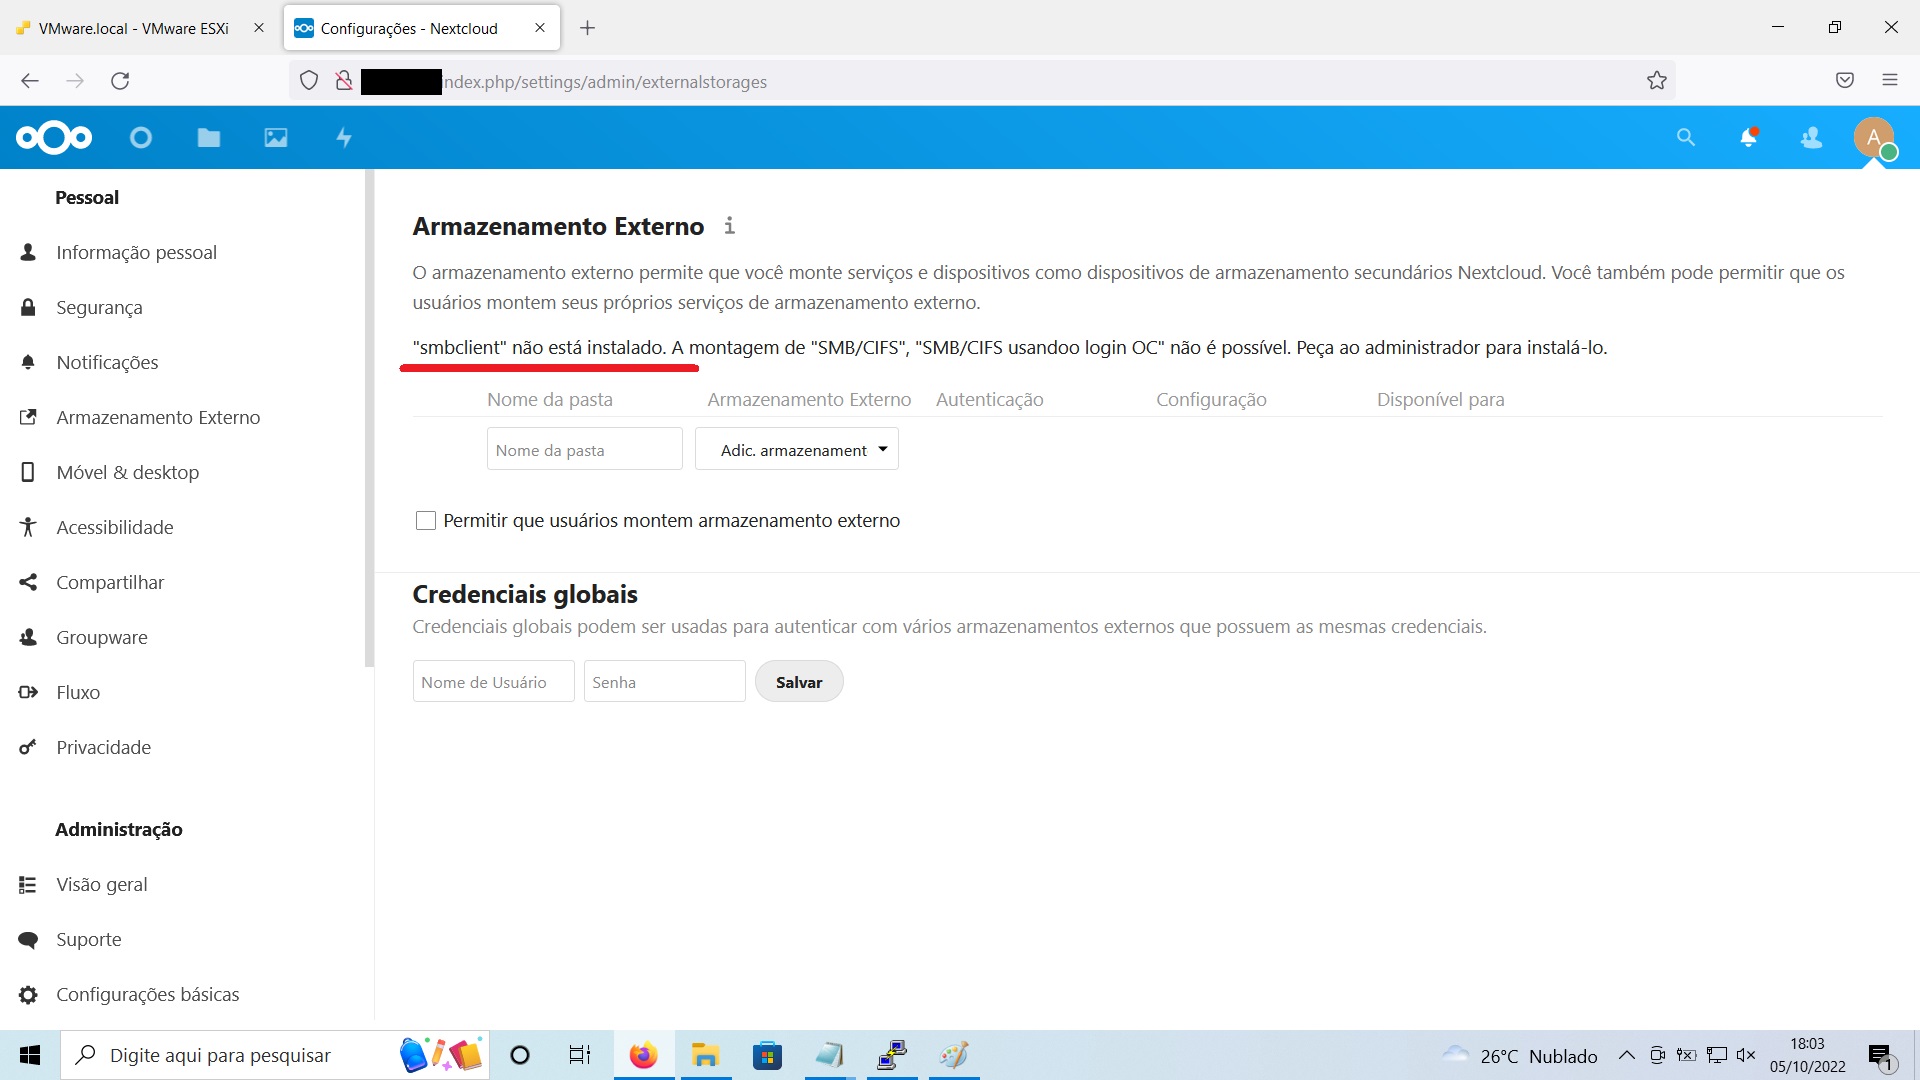Select Configurações básicas in the sidebar

click(x=147, y=995)
